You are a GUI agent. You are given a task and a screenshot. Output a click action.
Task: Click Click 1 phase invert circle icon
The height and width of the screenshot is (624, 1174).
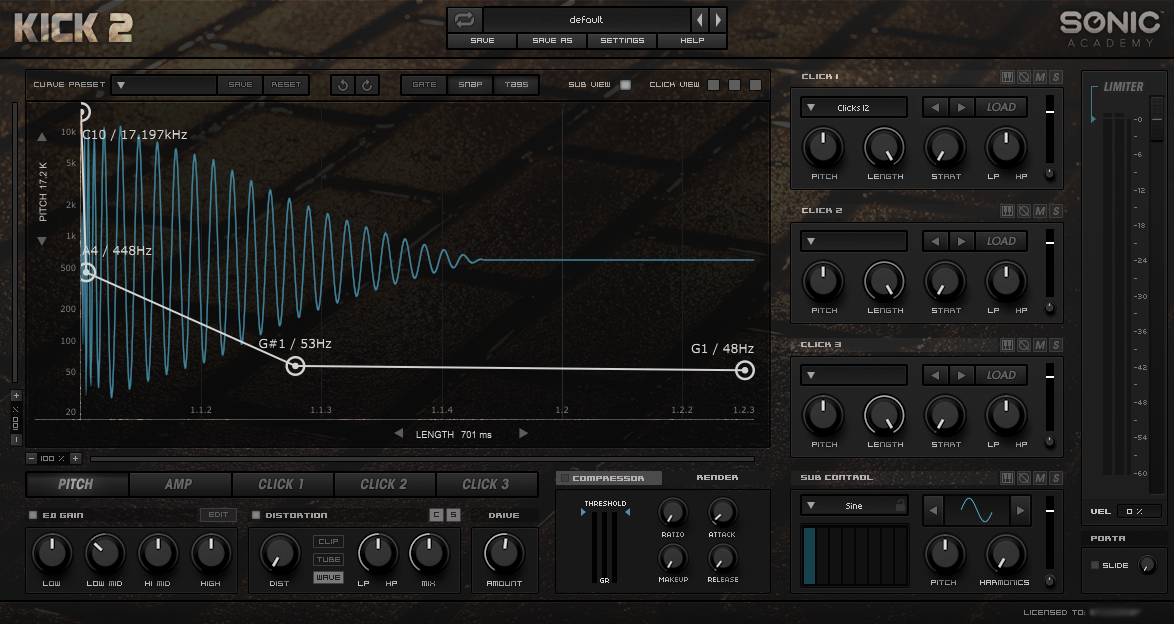pyautogui.click(x=1024, y=77)
